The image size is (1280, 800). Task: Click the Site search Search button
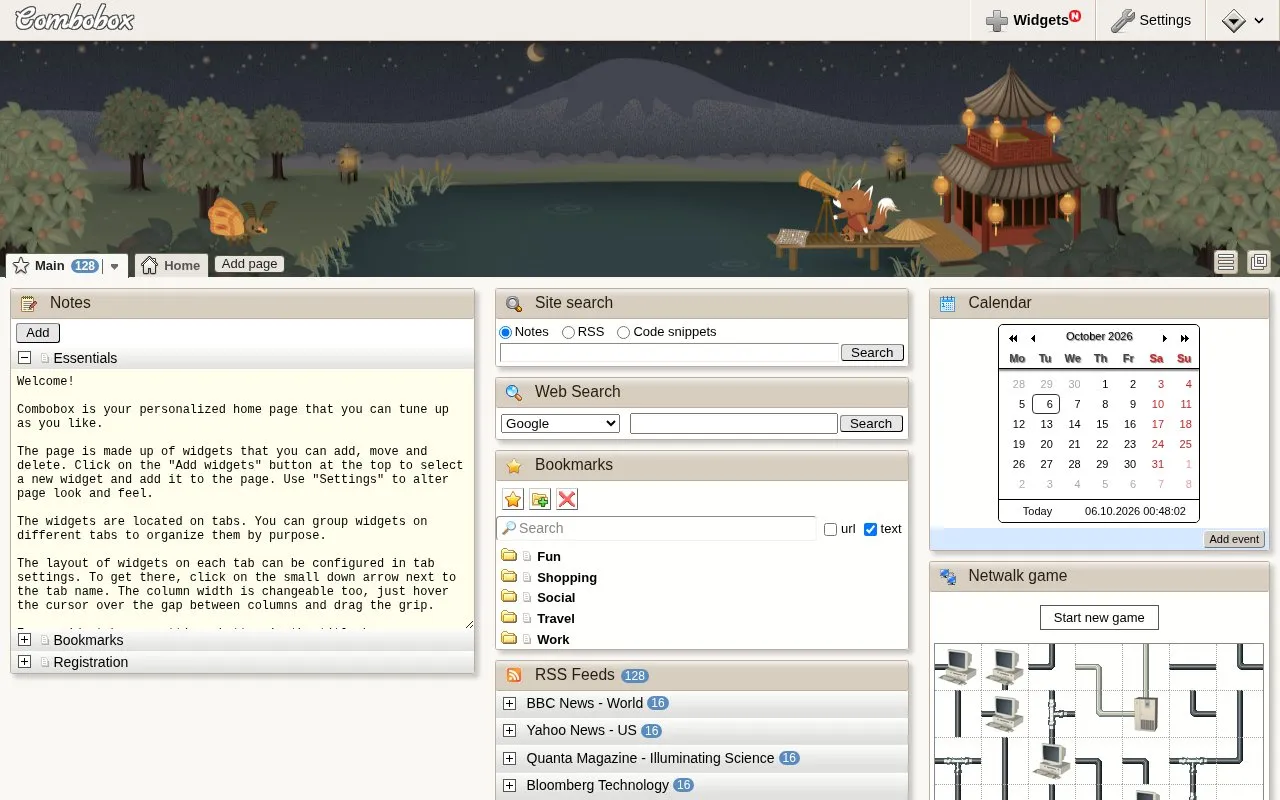(x=872, y=352)
